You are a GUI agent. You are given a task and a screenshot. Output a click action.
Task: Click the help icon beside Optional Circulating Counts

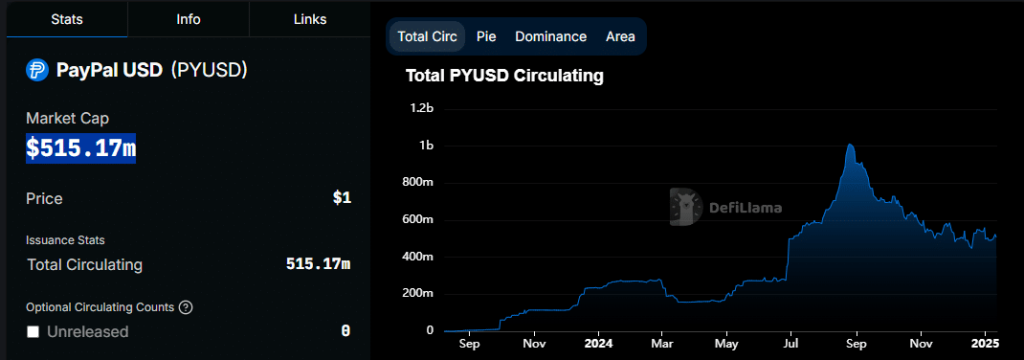click(x=185, y=307)
